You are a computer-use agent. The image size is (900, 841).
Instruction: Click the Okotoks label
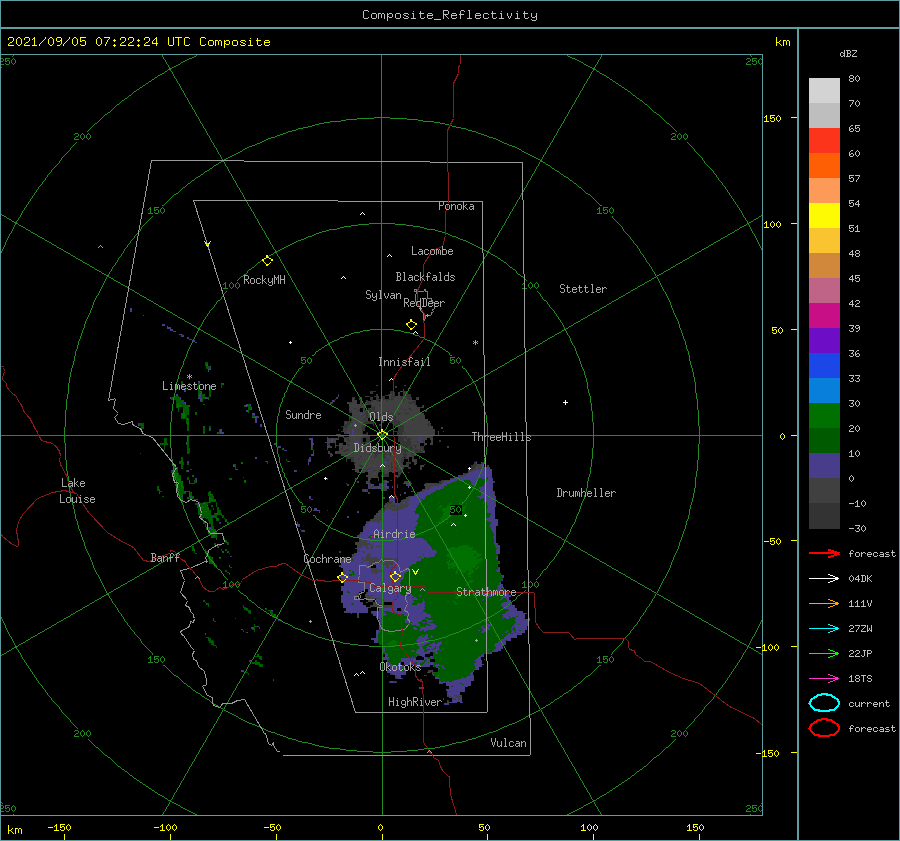400,666
